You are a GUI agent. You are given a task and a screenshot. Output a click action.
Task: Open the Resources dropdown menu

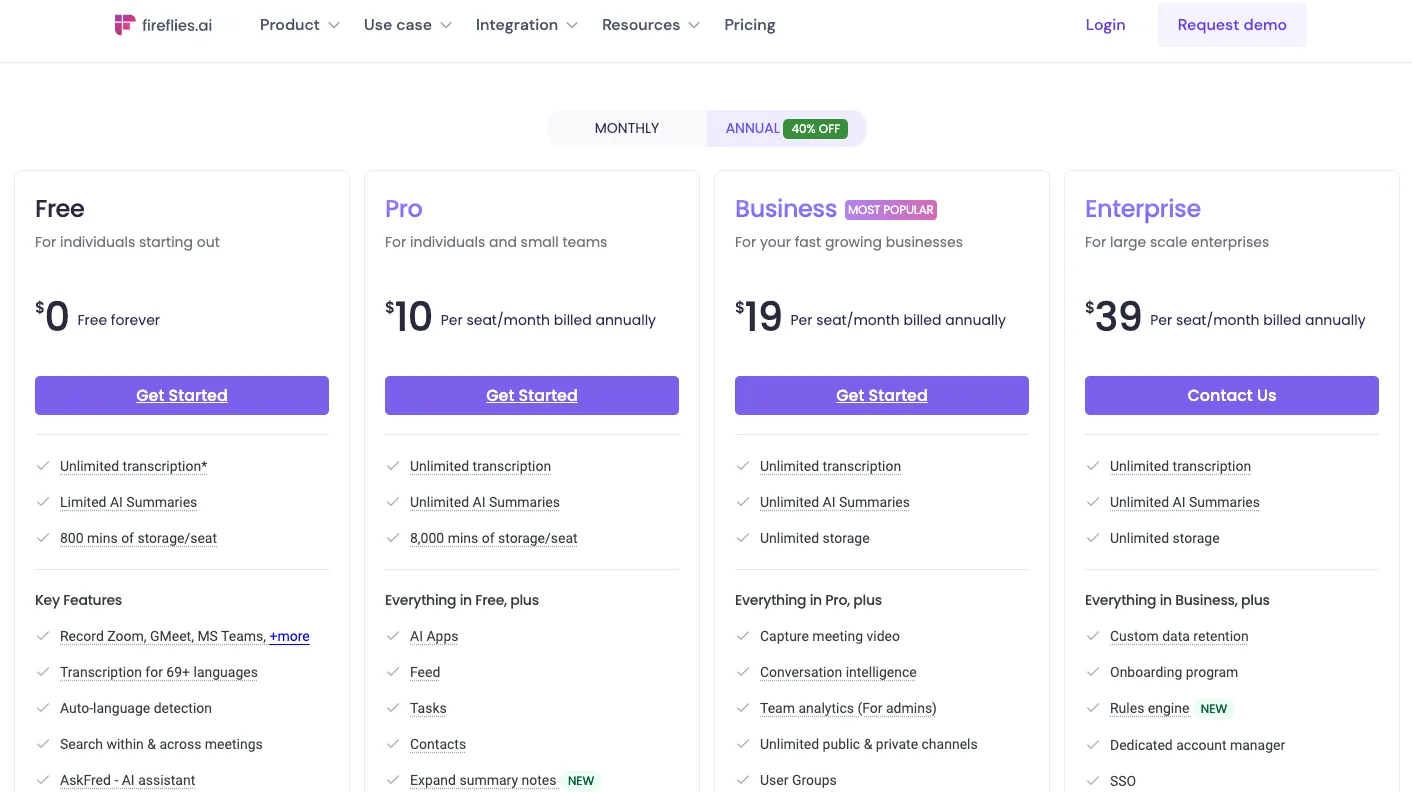[650, 25]
